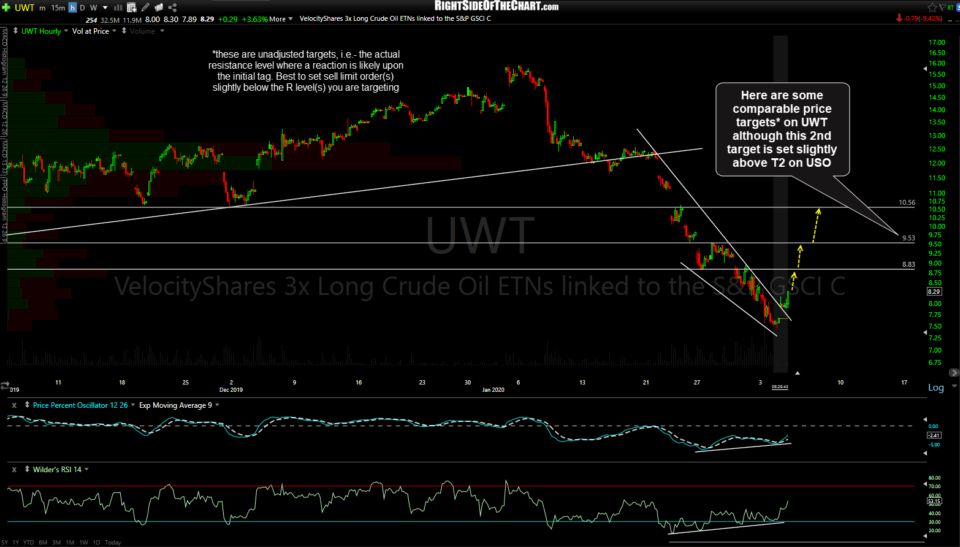The image size is (960, 547).
Task: Toggle Log scale on price axis
Action: (x=936, y=387)
